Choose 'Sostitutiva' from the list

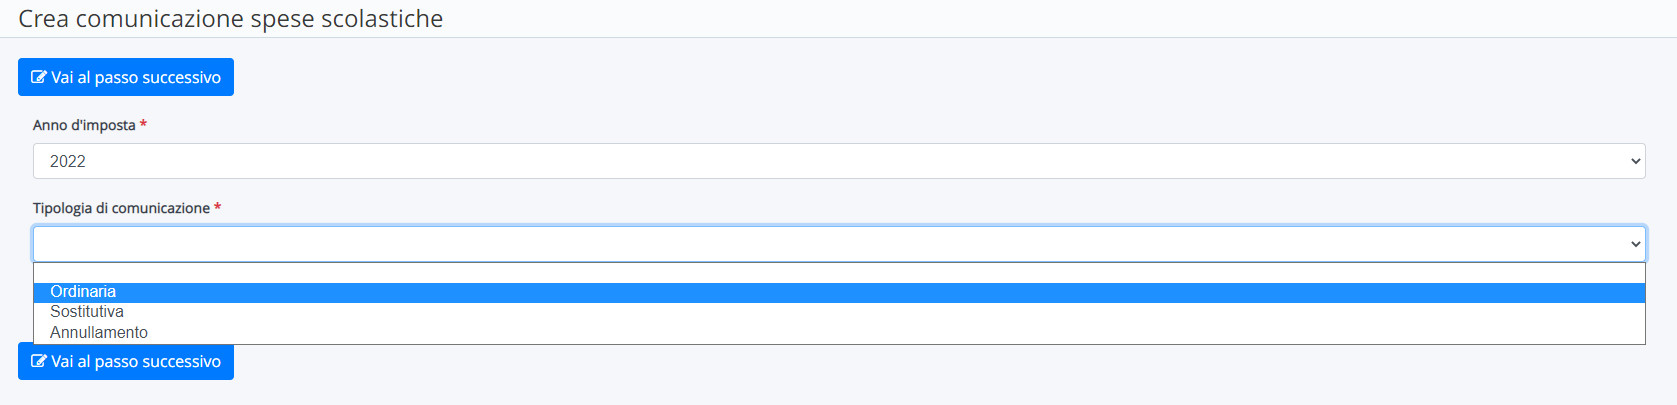pos(839,312)
